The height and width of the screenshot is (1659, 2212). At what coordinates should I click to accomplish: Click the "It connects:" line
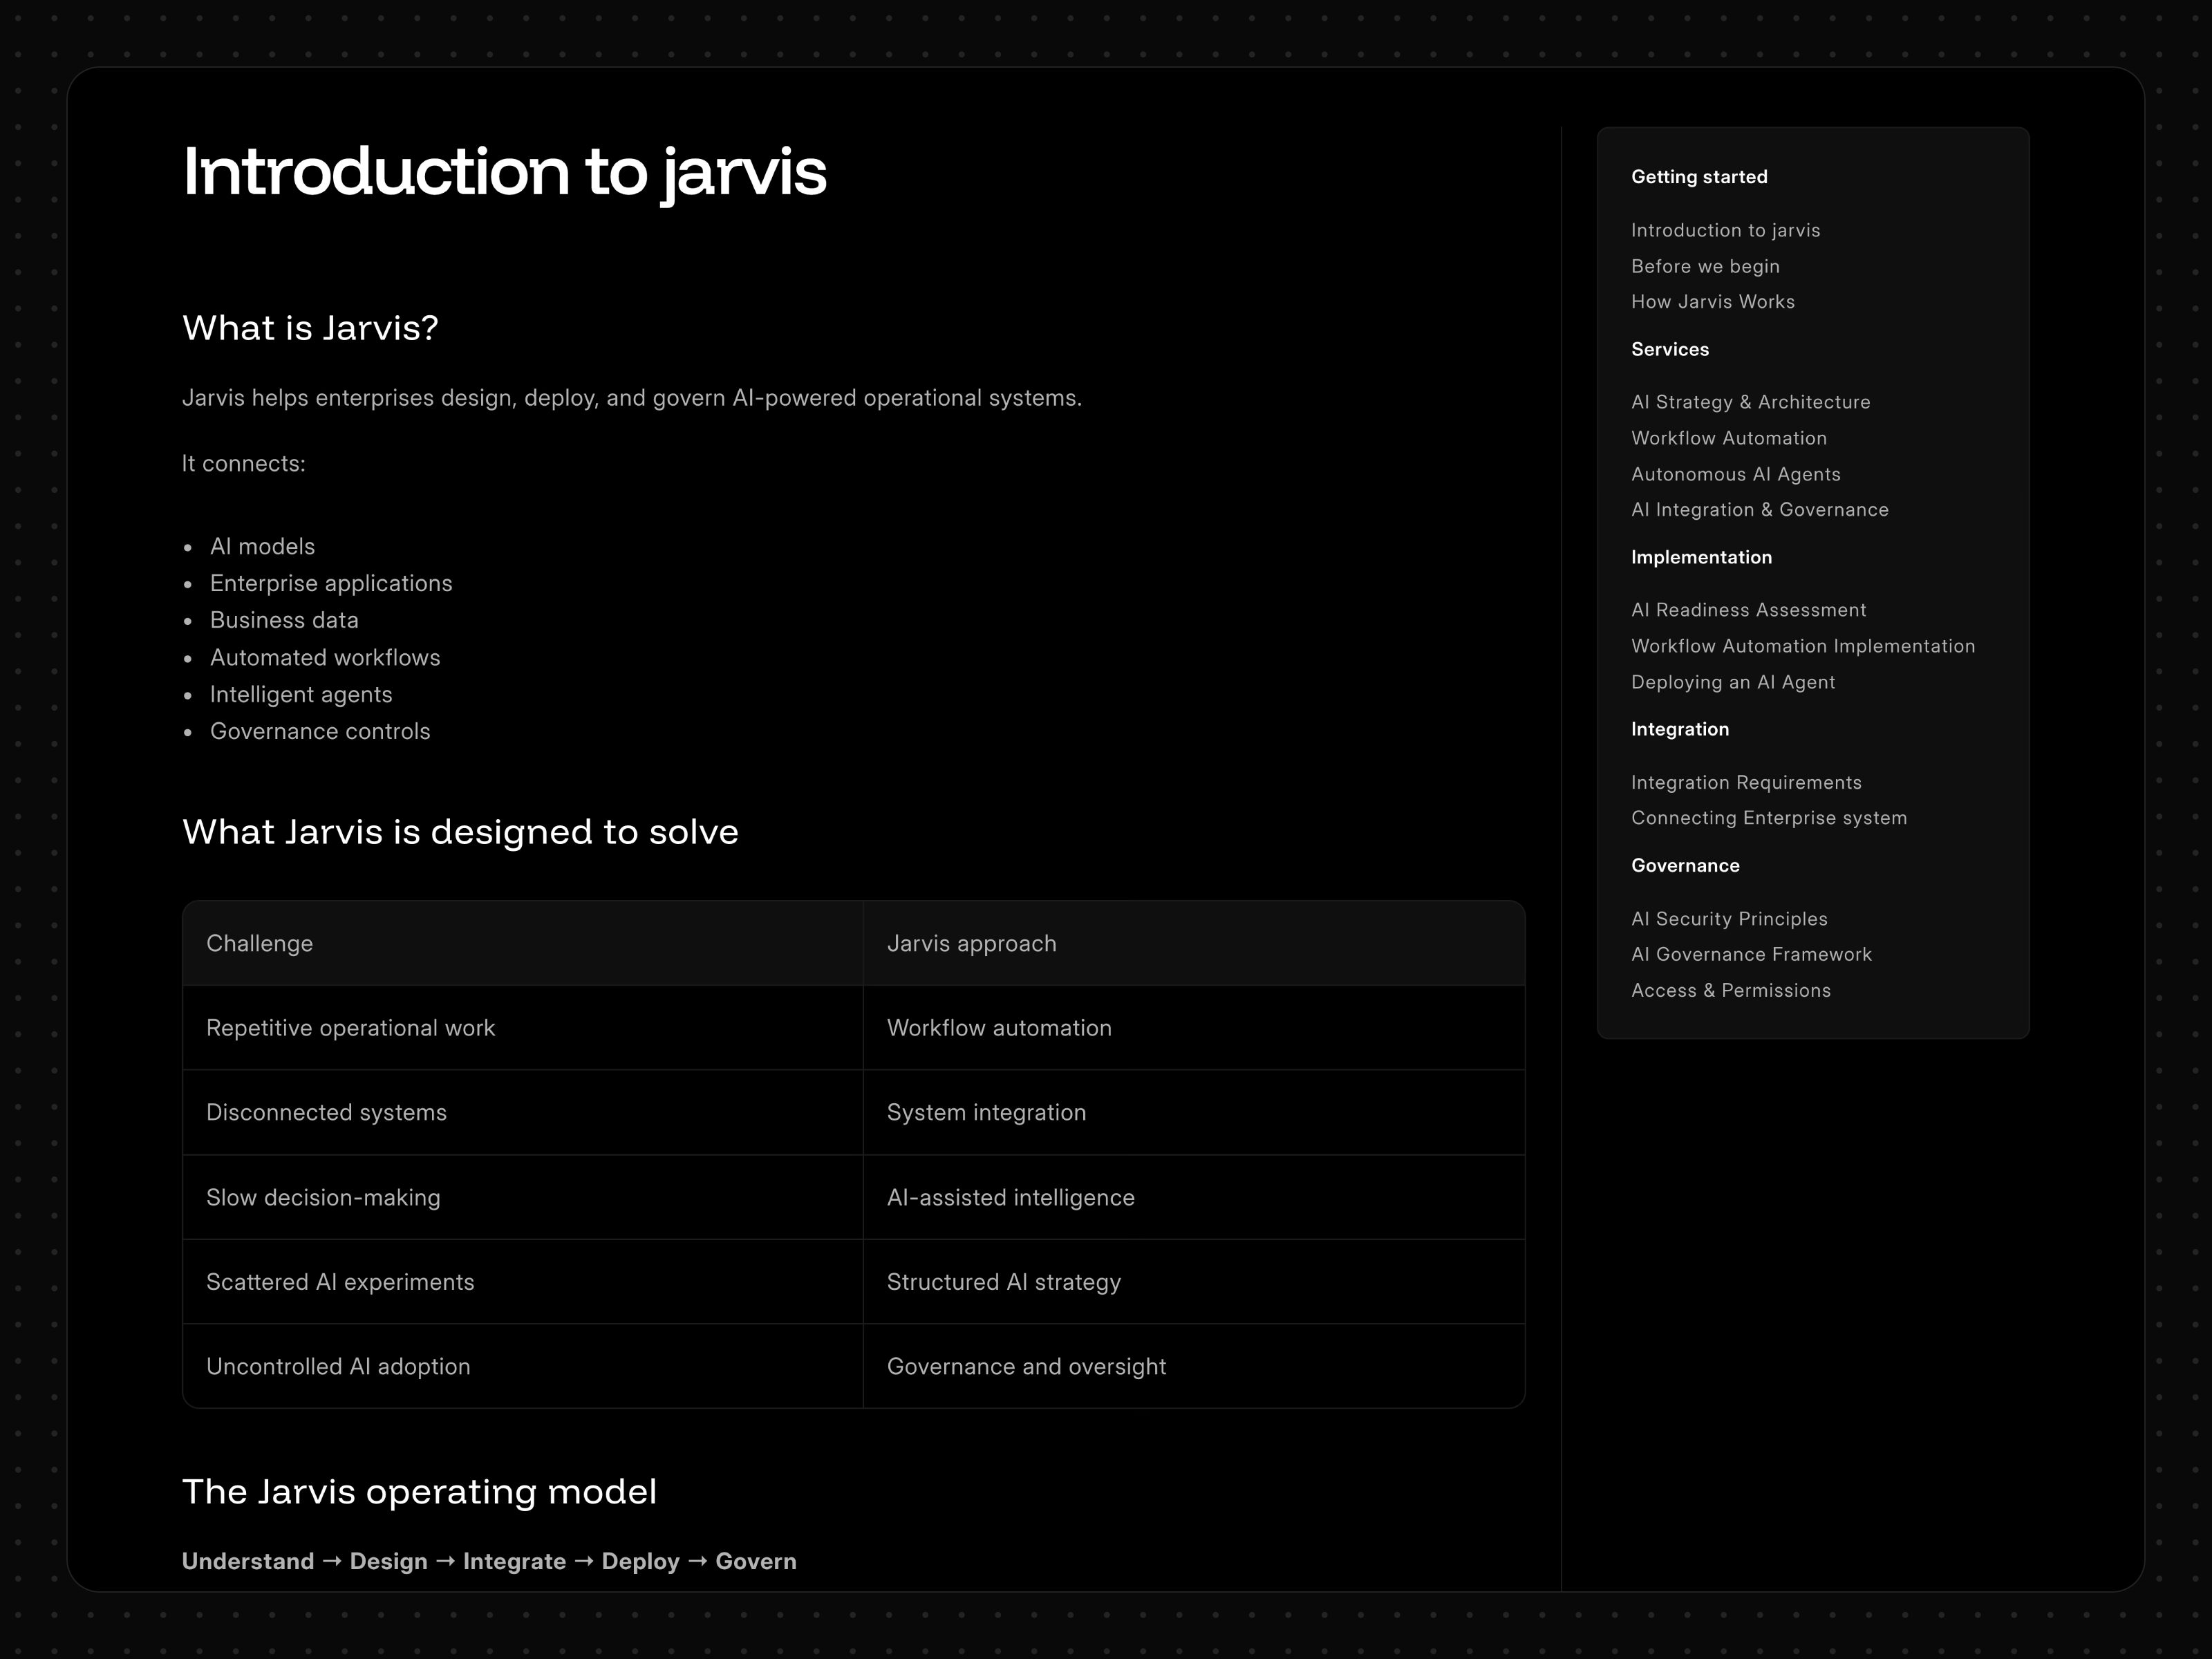[244, 463]
